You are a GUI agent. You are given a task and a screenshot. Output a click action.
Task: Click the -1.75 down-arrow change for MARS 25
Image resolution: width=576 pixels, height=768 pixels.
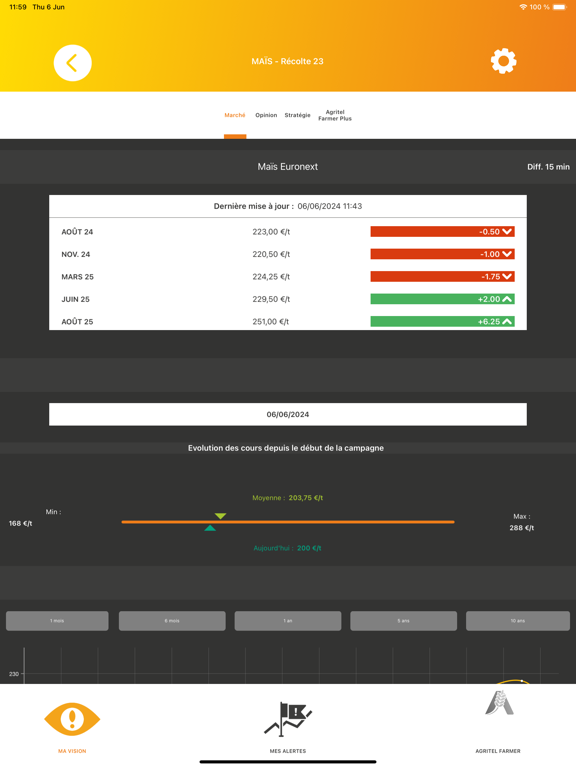click(442, 277)
